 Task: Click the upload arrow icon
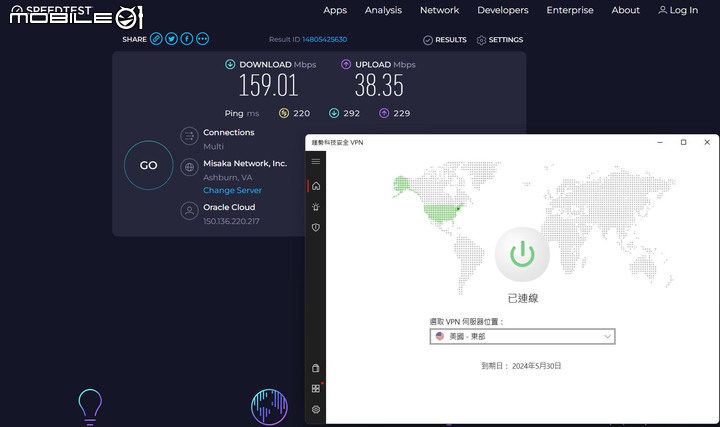346,64
